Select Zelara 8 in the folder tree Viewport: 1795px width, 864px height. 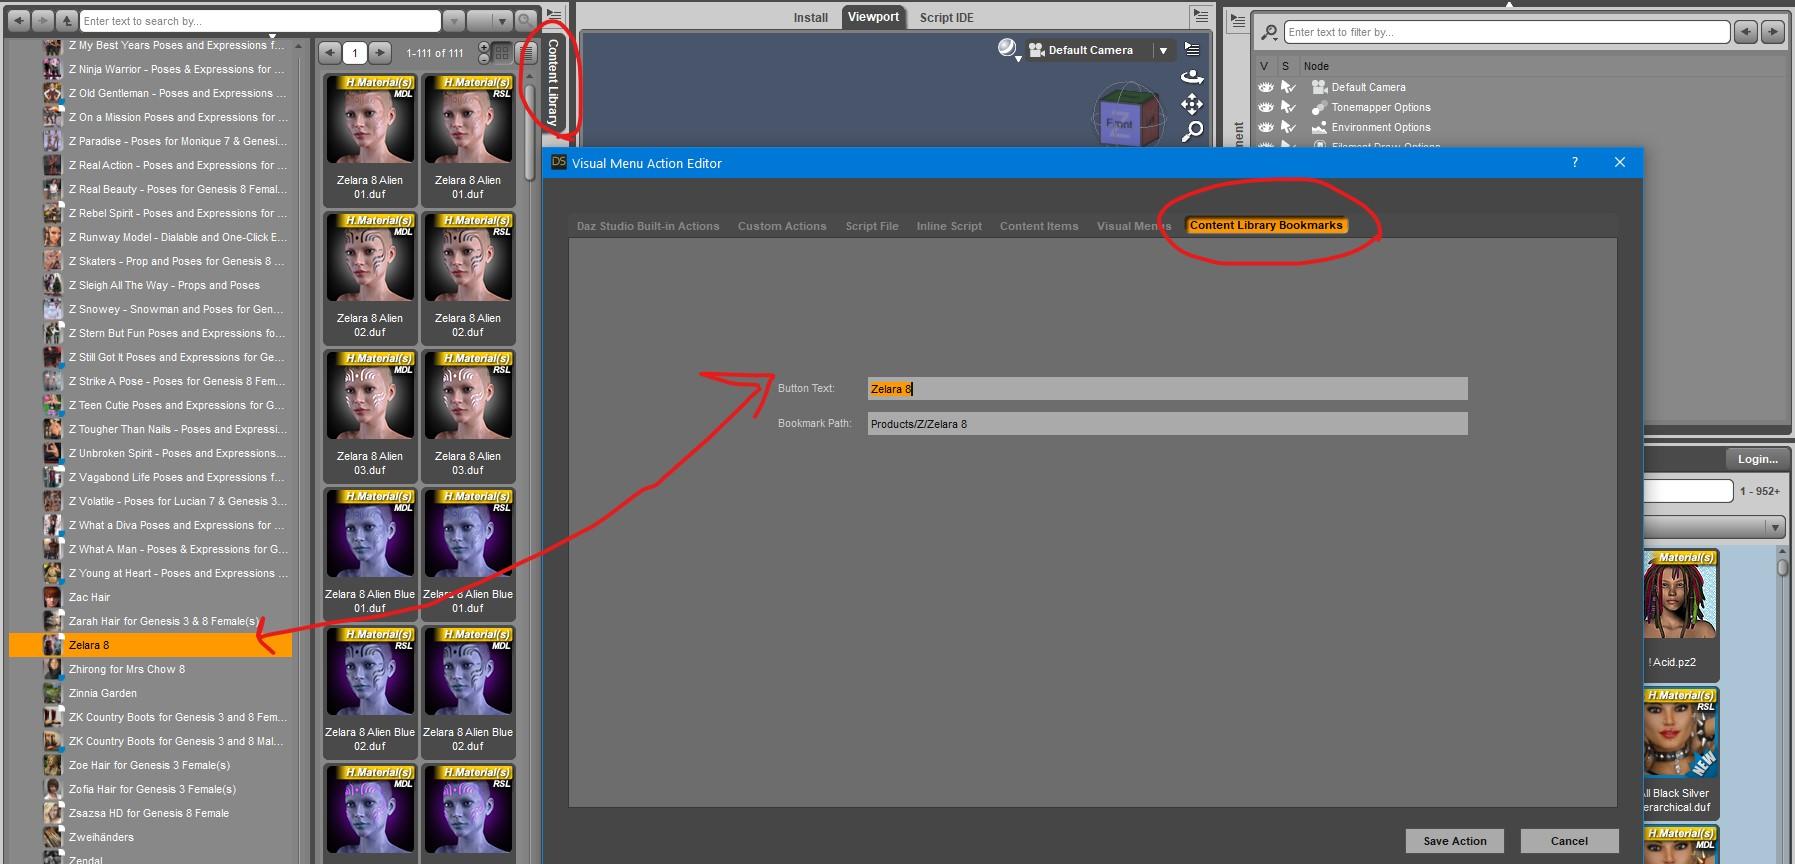pyautogui.click(x=150, y=645)
